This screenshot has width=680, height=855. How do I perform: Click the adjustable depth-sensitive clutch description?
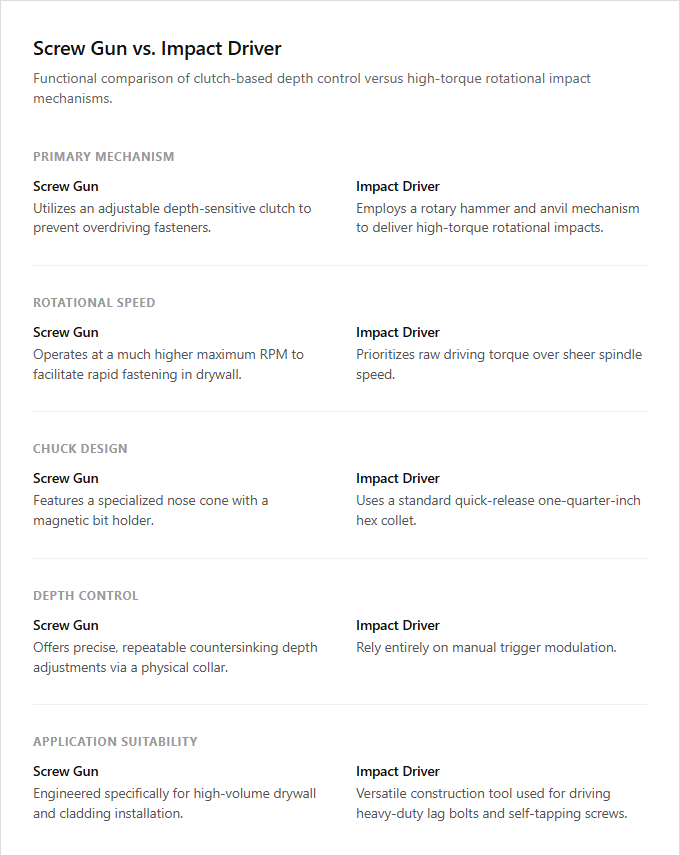[172, 218]
